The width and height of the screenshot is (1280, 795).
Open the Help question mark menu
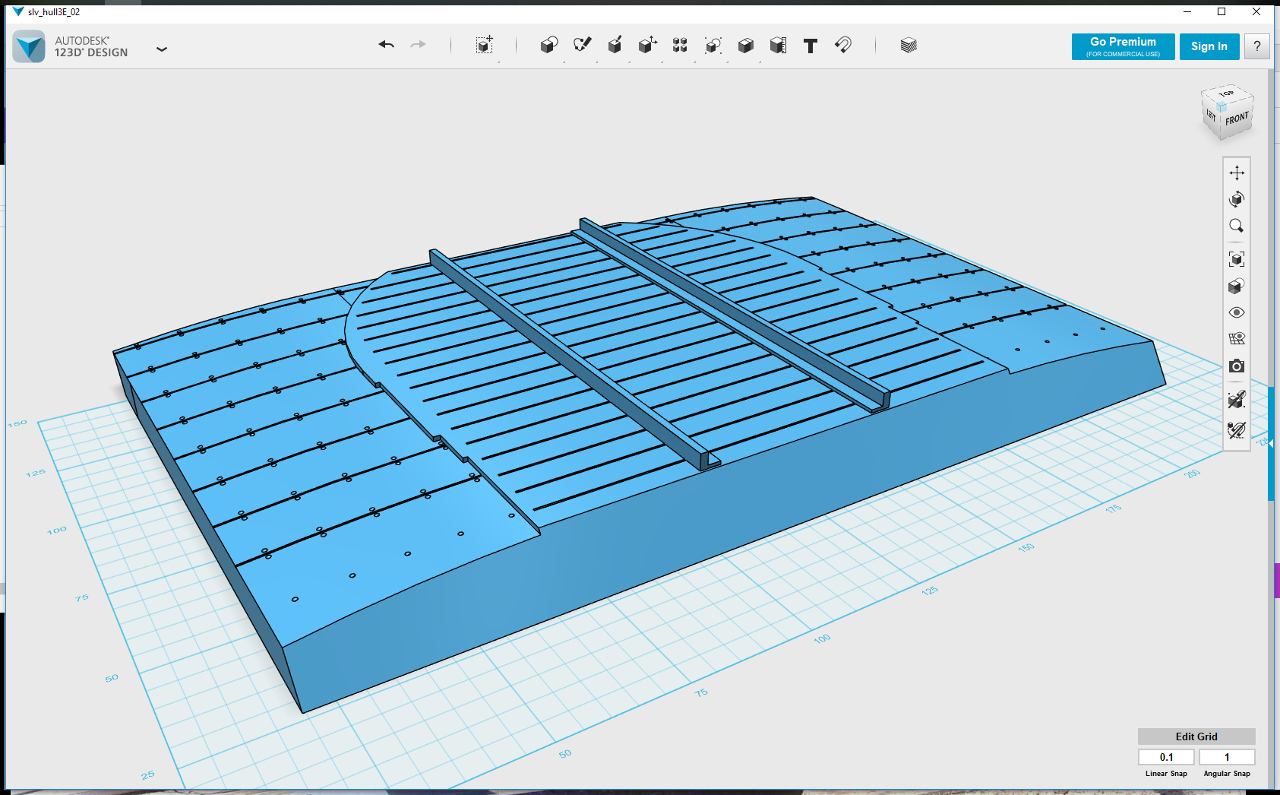click(1256, 46)
